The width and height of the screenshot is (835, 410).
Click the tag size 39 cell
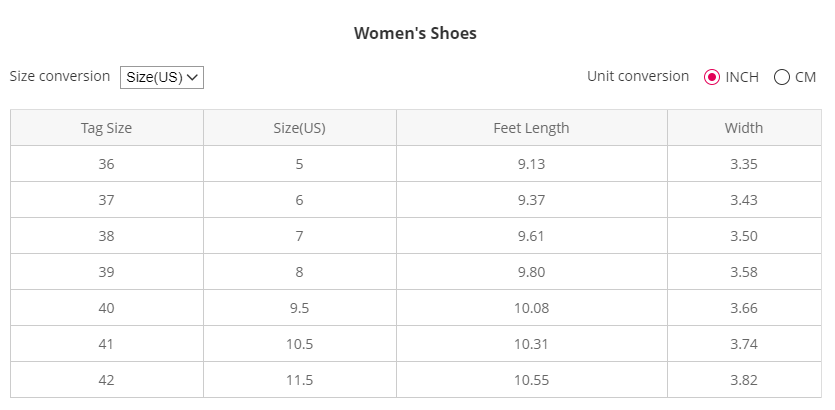(106, 272)
